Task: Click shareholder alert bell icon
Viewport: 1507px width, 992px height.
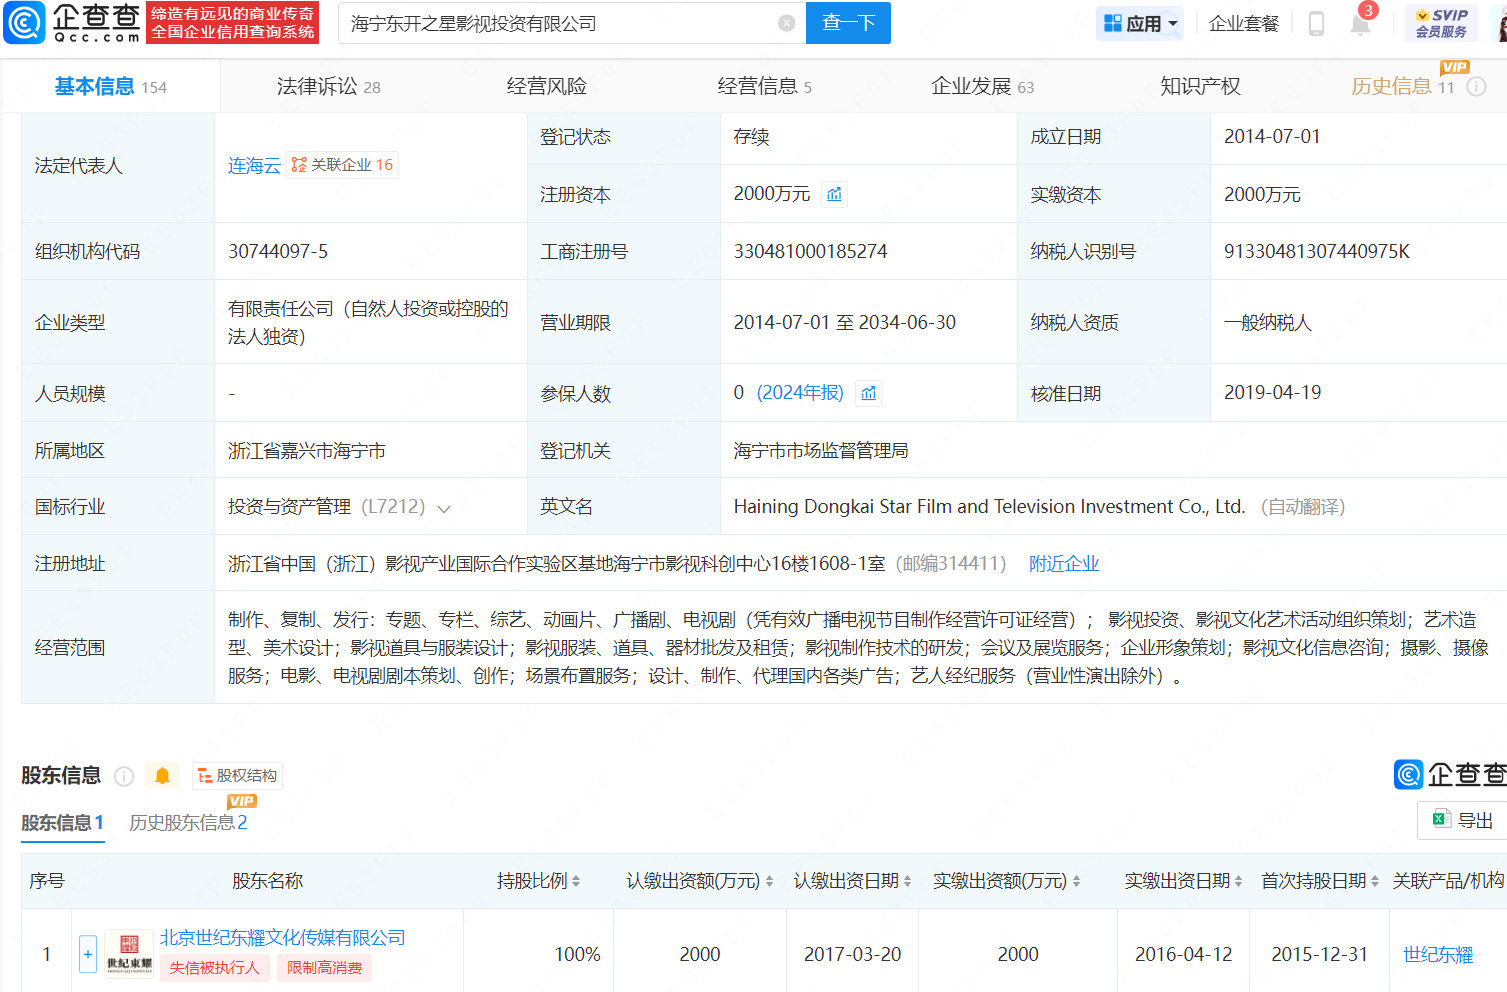Action: click(162, 776)
